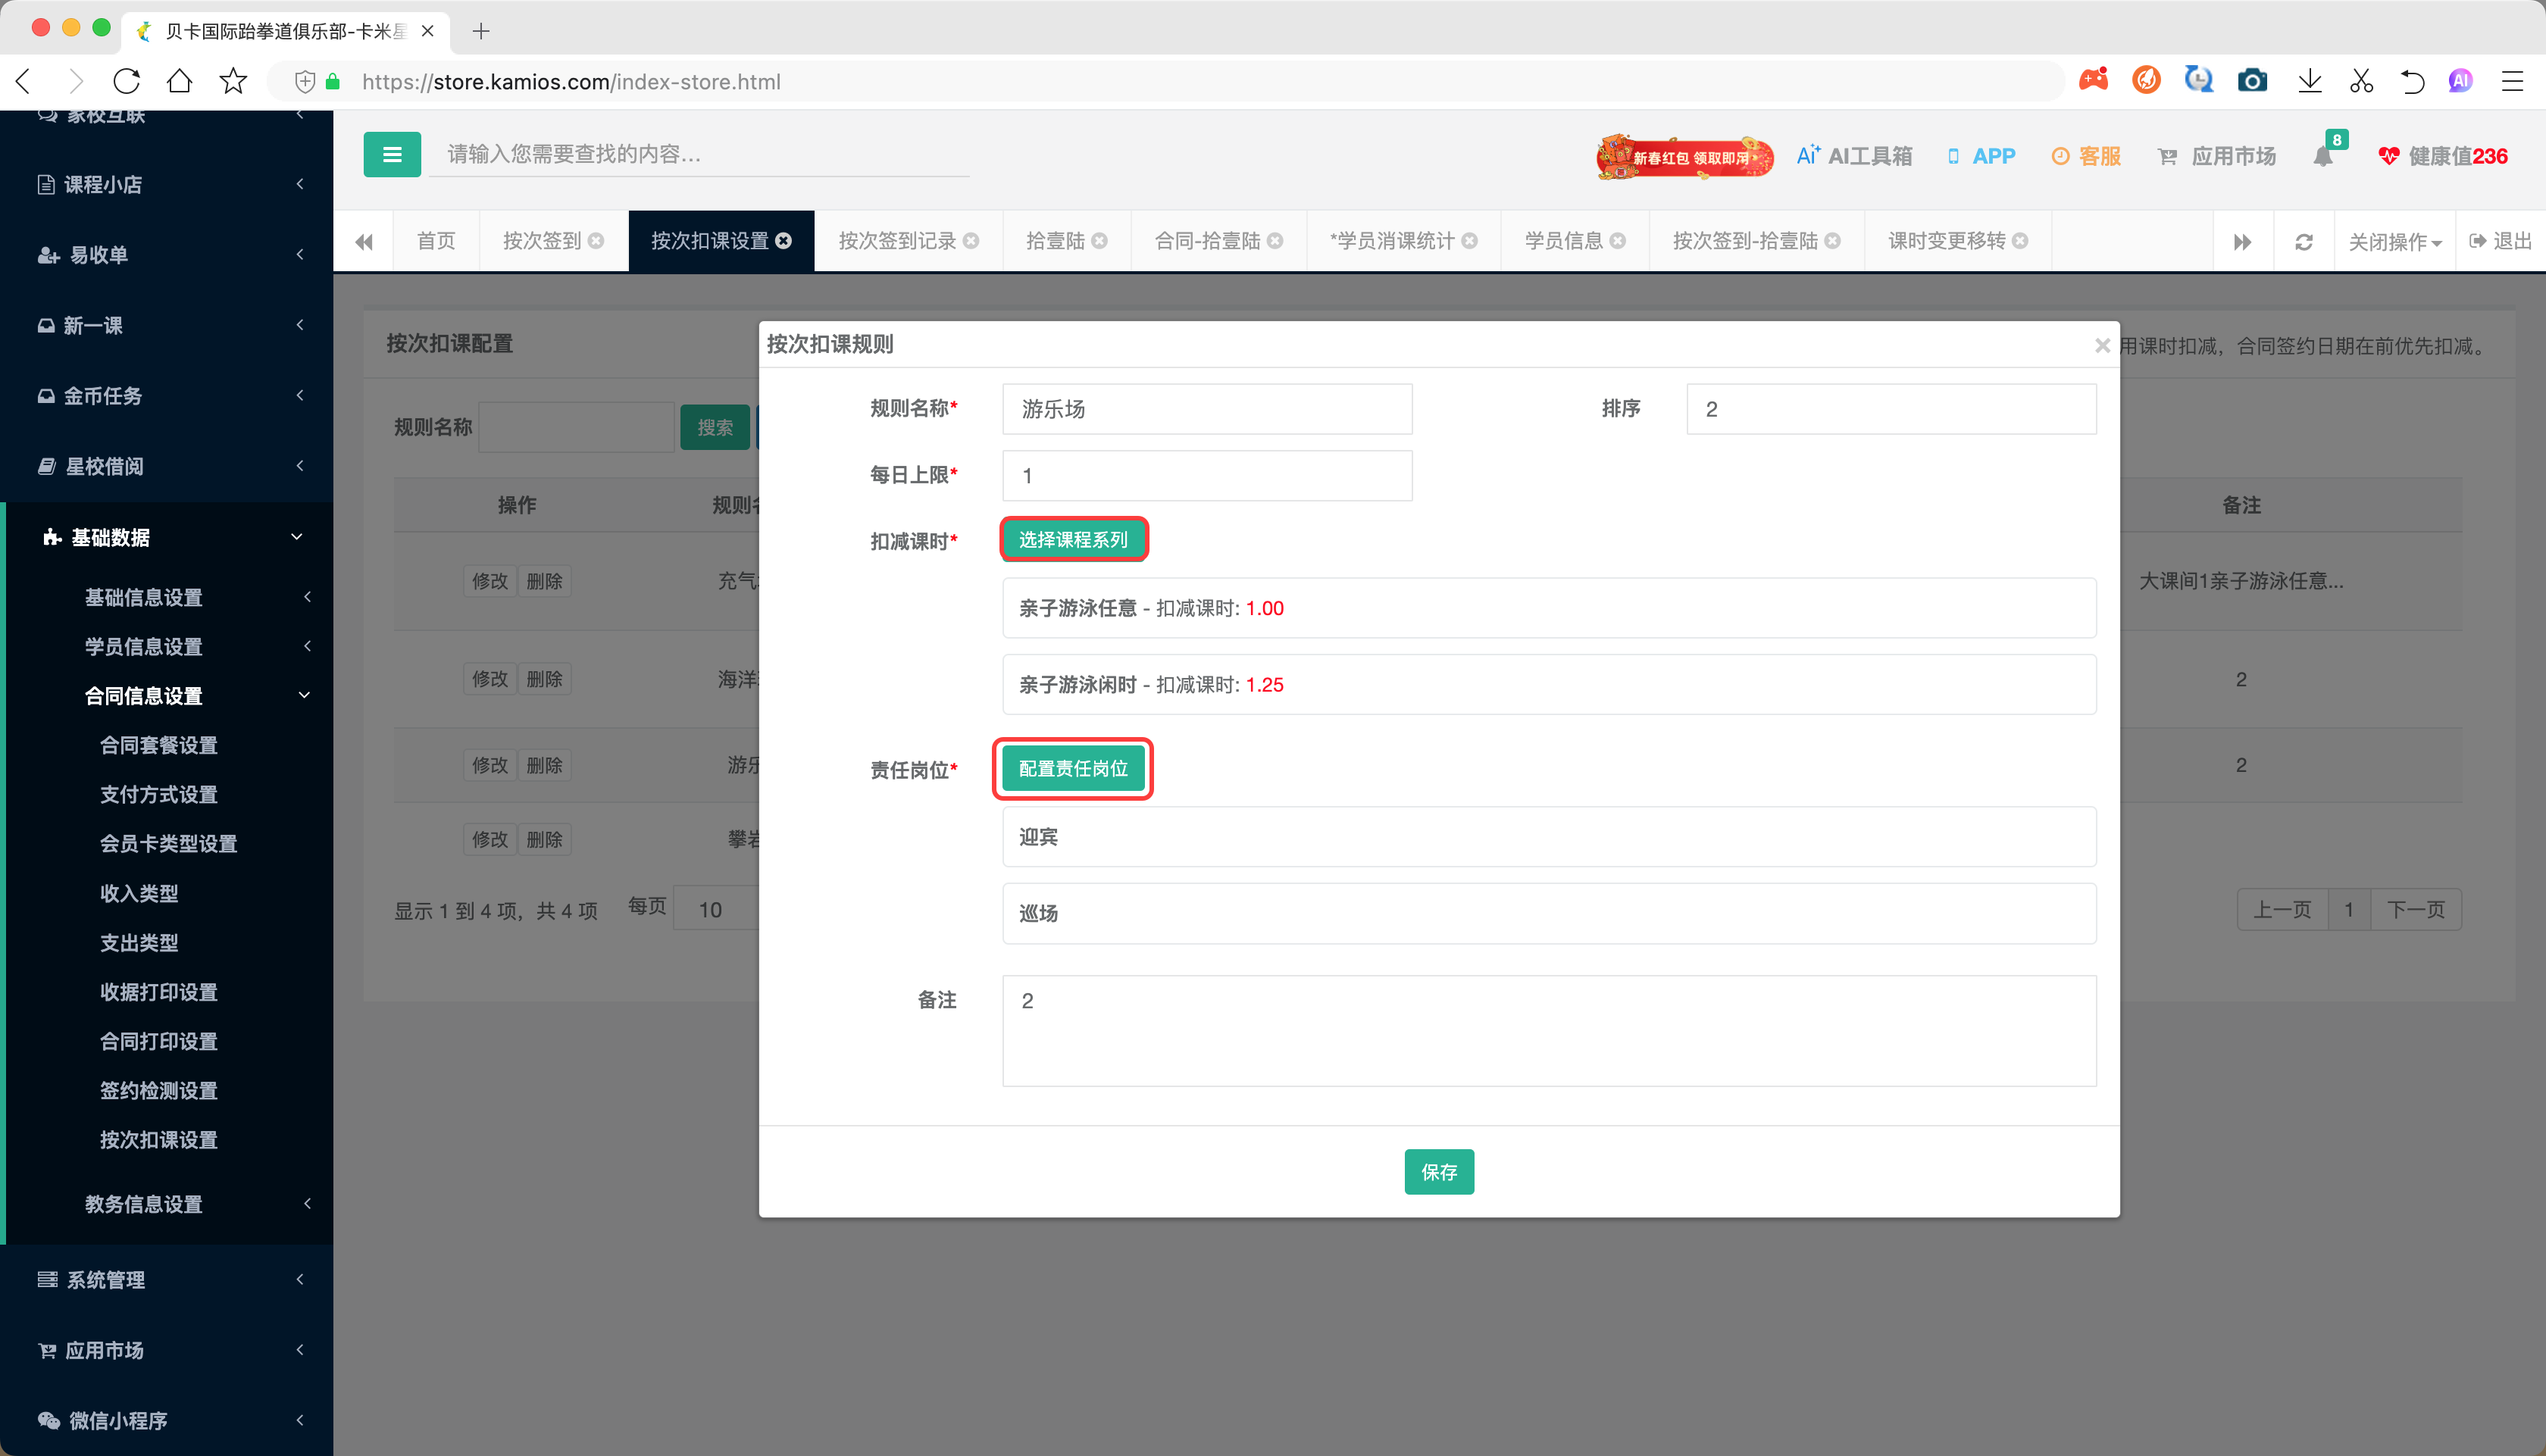Image resolution: width=2546 pixels, height=1456 pixels.
Task: Bookmark page with the star icon
Action: click(233, 81)
